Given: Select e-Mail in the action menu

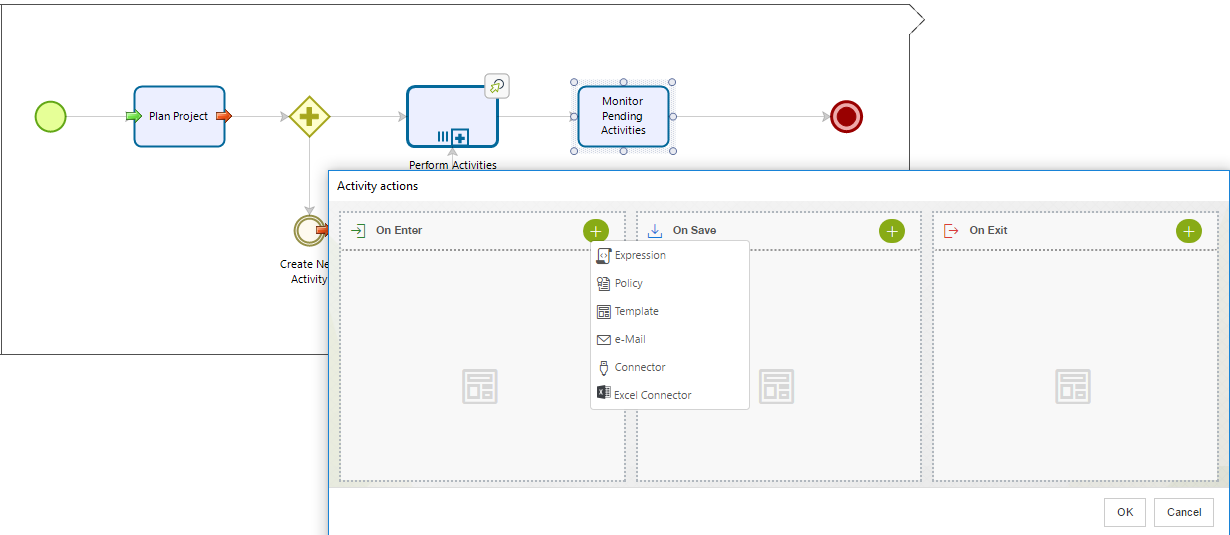Looking at the screenshot, I should click(x=630, y=340).
